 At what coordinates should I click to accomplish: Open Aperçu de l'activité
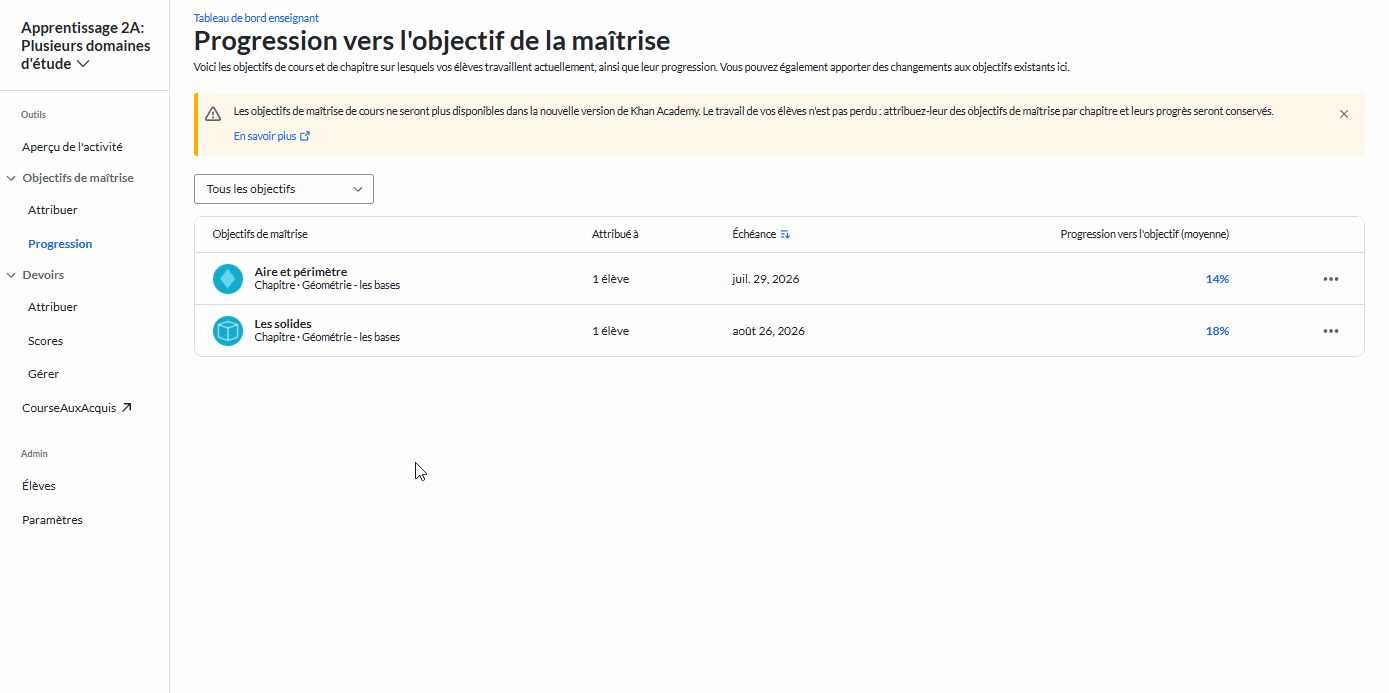(72, 147)
